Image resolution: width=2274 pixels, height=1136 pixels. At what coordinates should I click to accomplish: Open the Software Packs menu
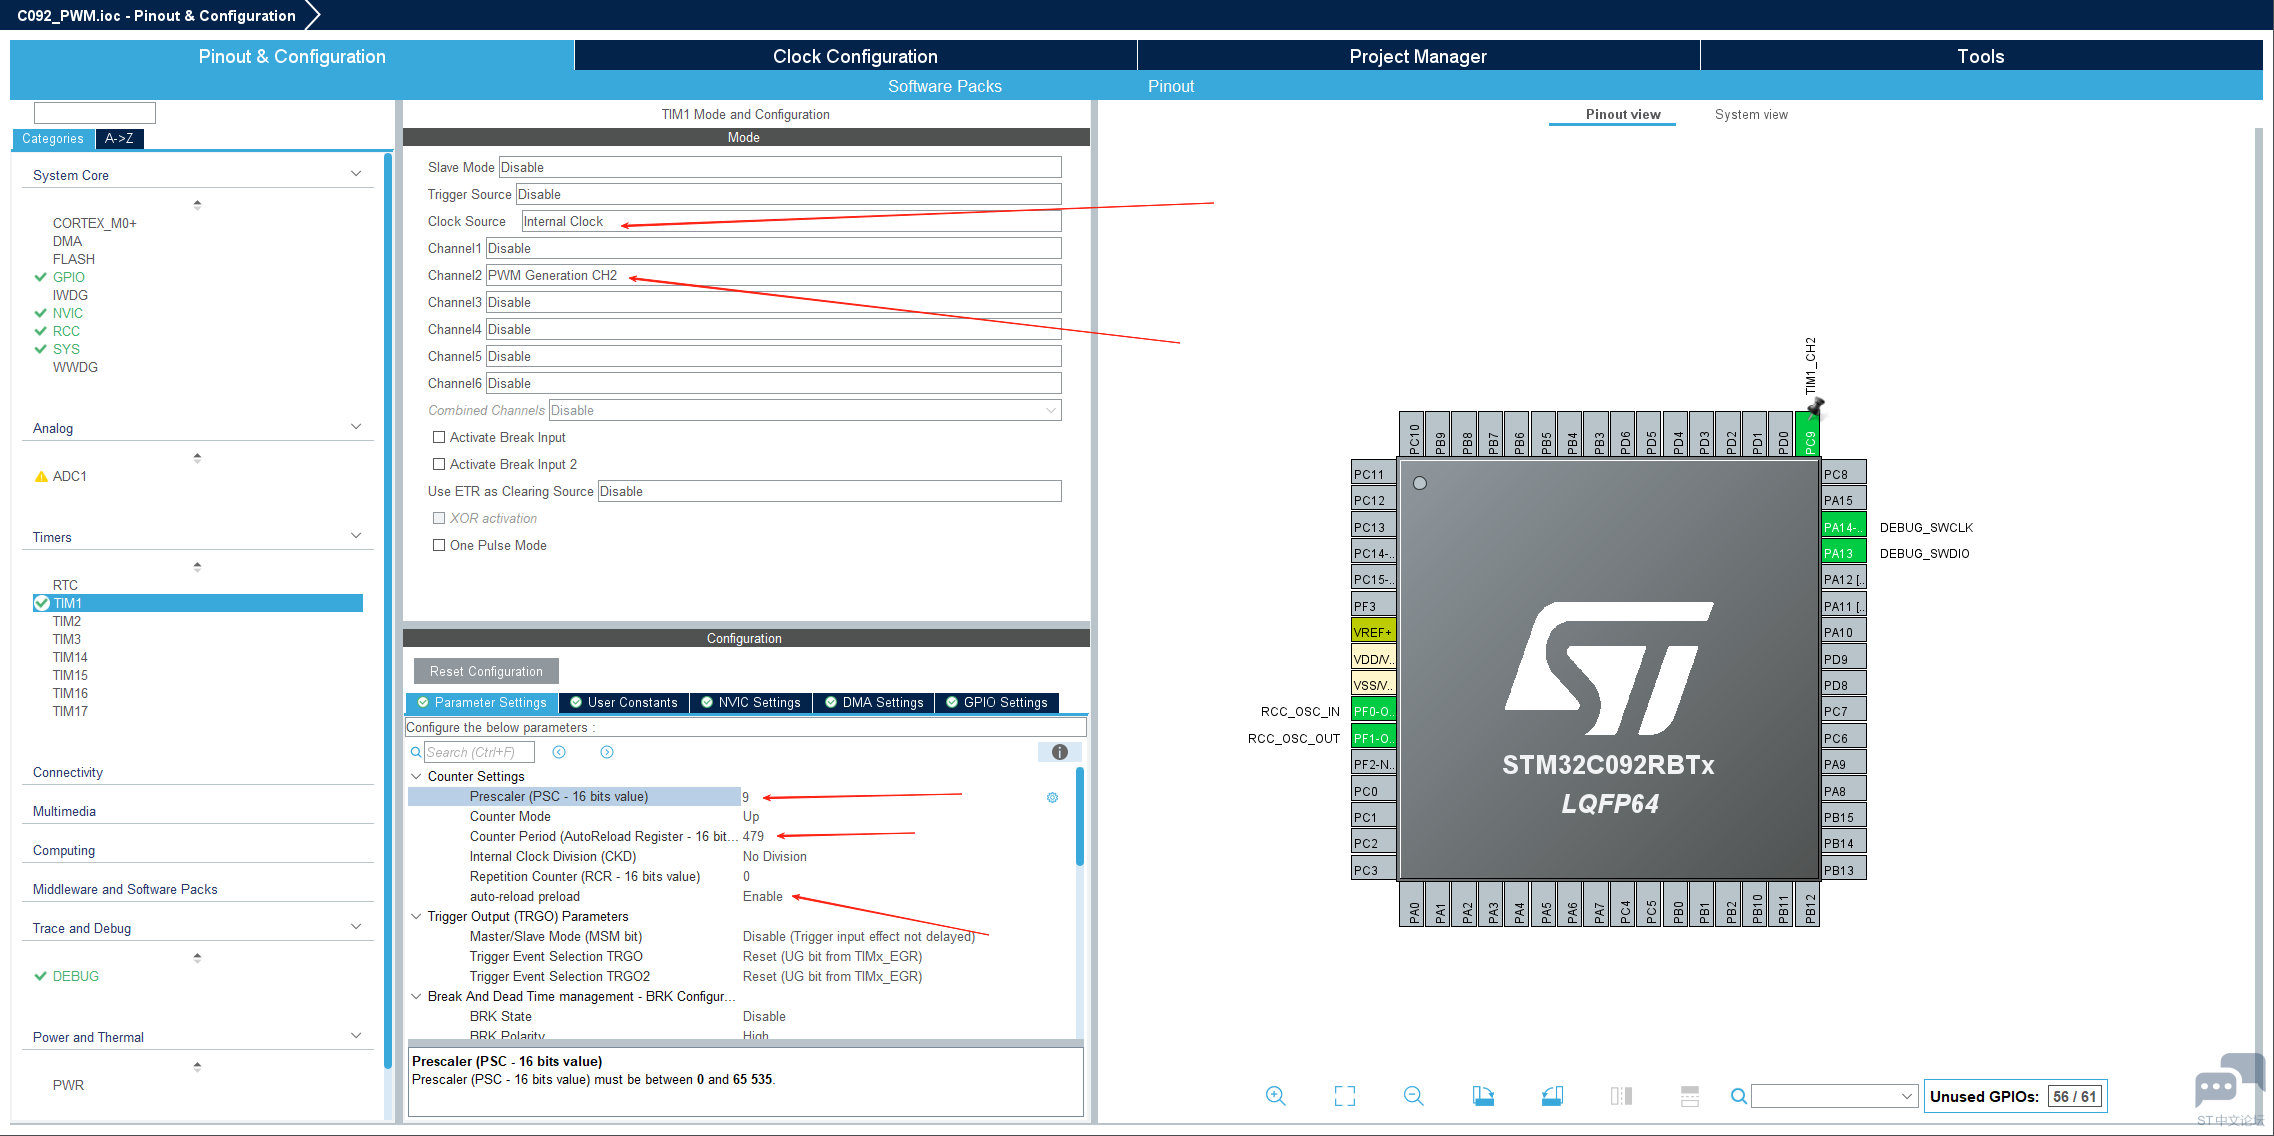(x=945, y=86)
